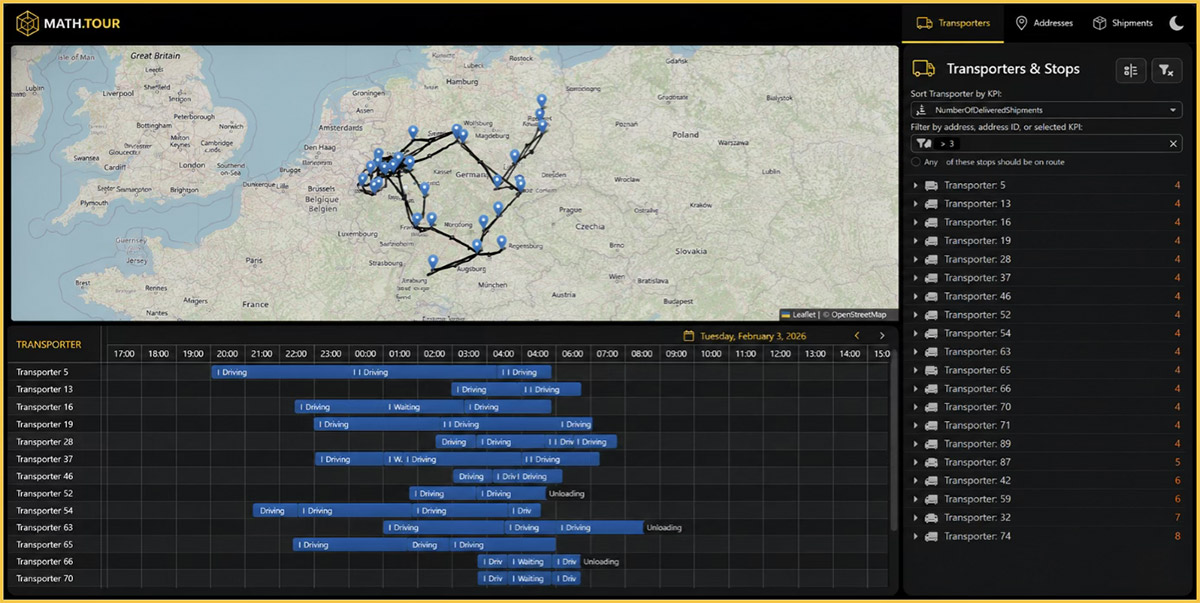Click the truck icon of Transporter: 87
Image resolution: width=1200 pixels, height=603 pixels.
point(931,462)
